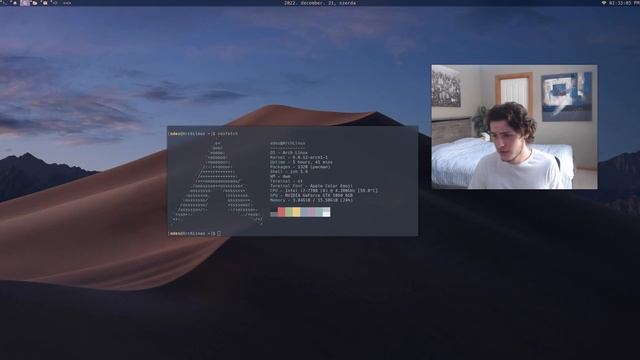Click the yellow color block in neofetch
Viewport: 640px width, 360px height.
coord(296,212)
